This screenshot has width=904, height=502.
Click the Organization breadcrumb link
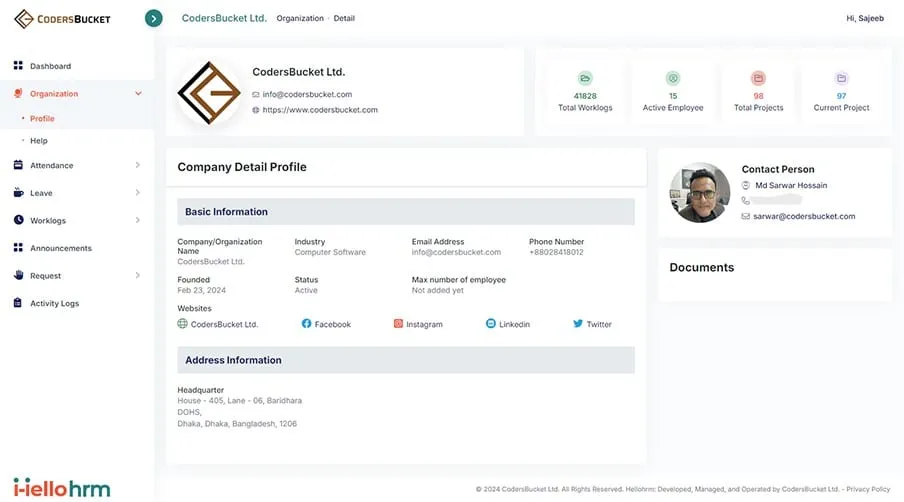click(x=300, y=19)
